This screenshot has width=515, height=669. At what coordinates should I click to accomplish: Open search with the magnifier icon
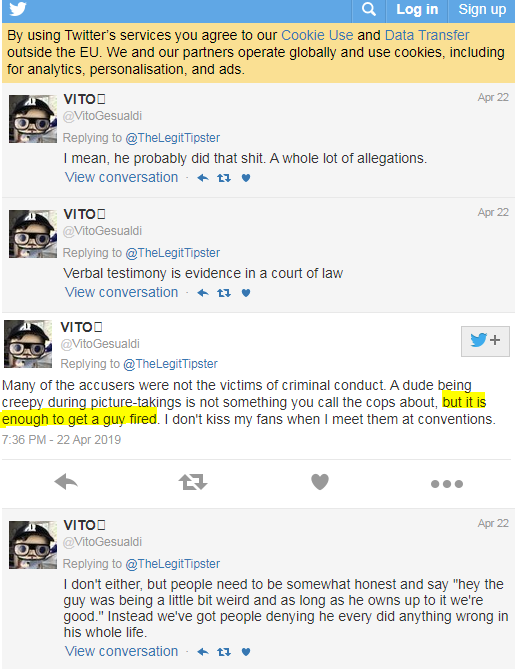[369, 9]
